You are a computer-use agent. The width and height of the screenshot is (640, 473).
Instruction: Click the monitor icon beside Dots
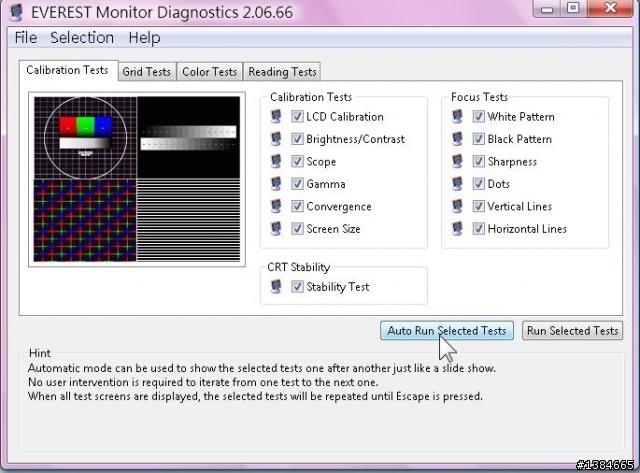pos(458,184)
